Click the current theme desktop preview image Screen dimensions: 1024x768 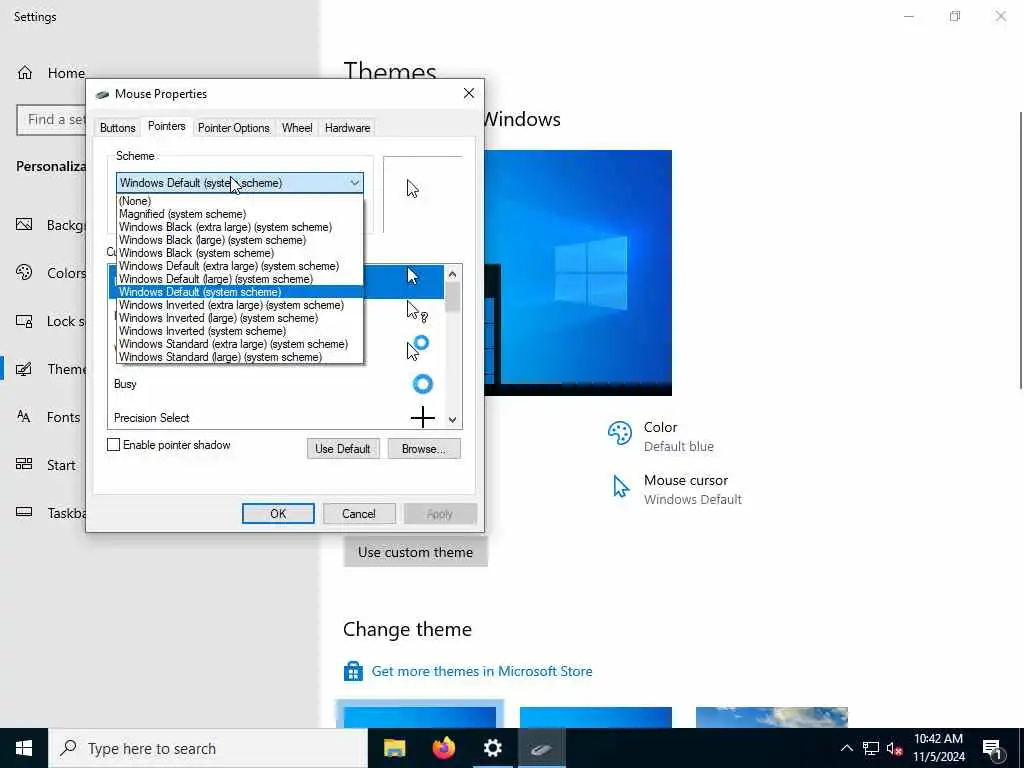[x=578, y=273]
